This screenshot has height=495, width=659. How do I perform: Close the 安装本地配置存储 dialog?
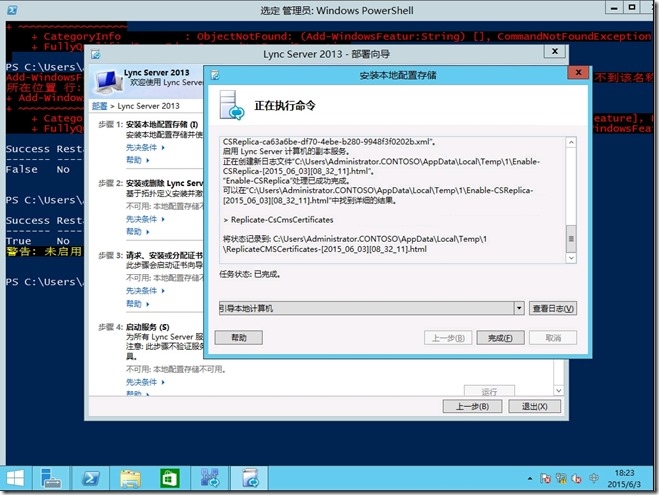[x=578, y=72]
